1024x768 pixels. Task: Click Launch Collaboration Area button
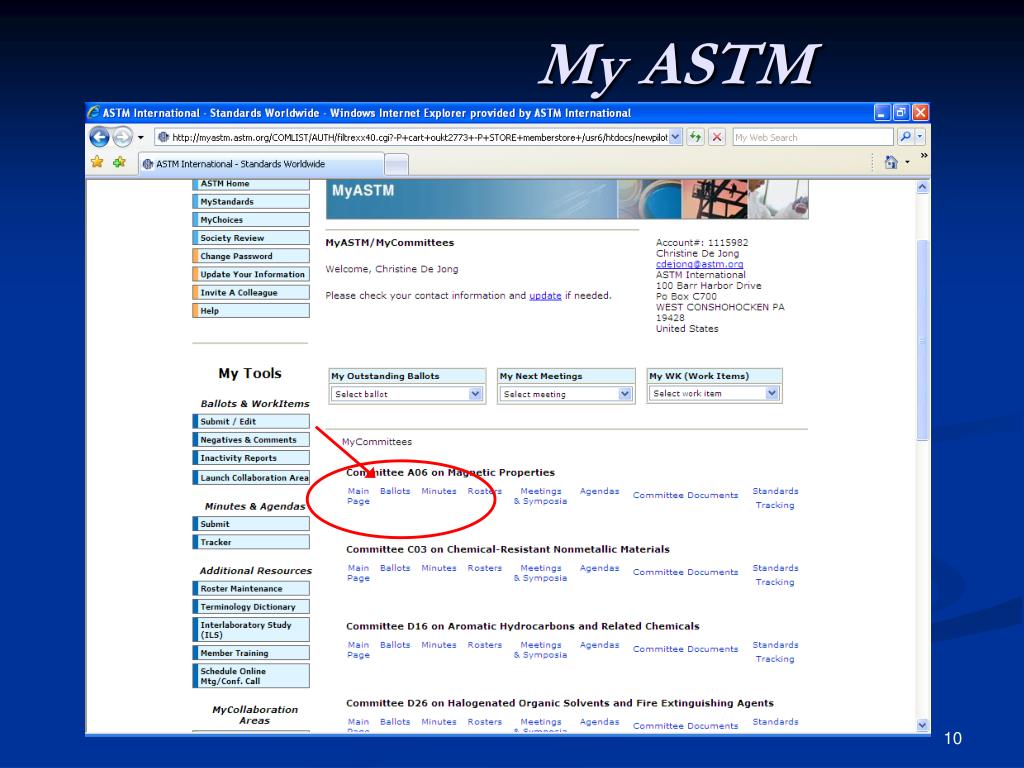(x=251, y=478)
